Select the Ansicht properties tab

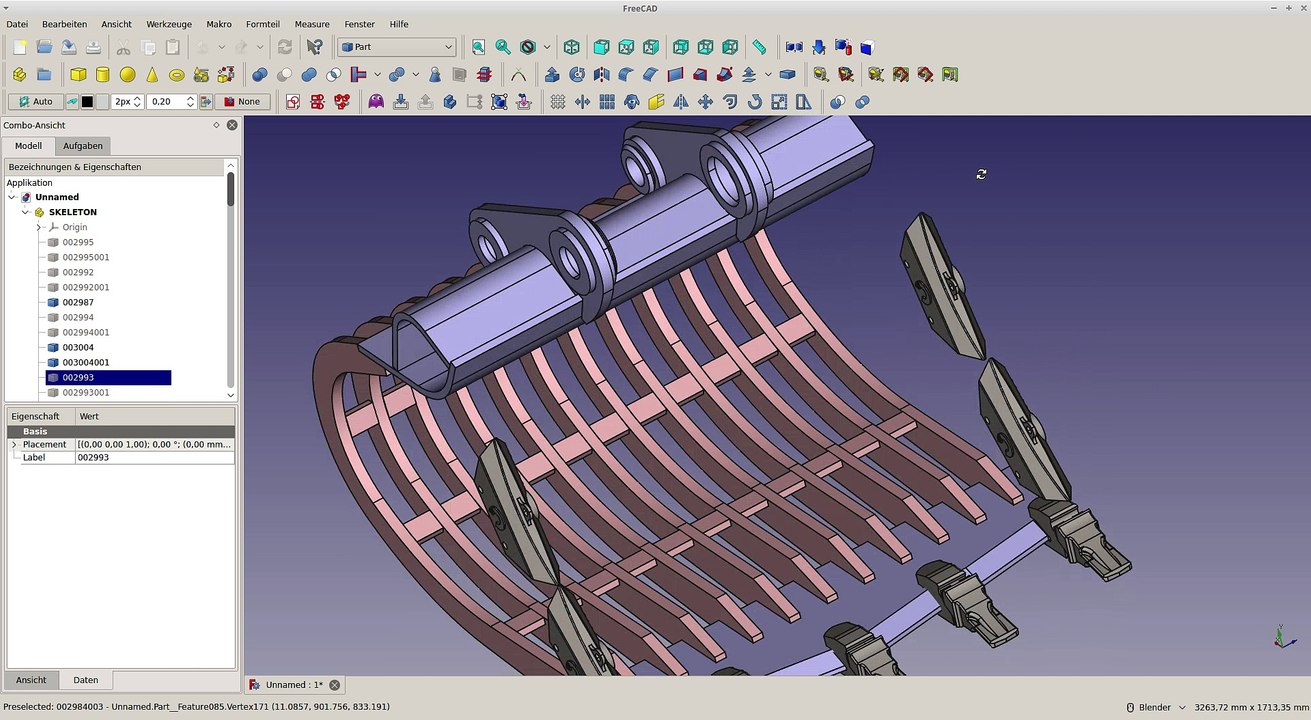coord(31,680)
